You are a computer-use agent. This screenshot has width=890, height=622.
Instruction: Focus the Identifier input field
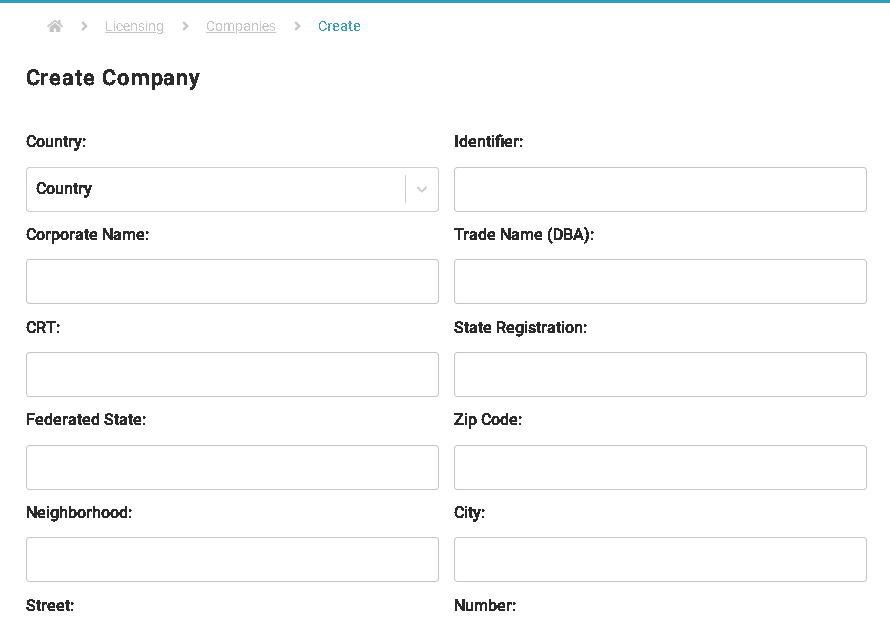[x=659, y=189]
